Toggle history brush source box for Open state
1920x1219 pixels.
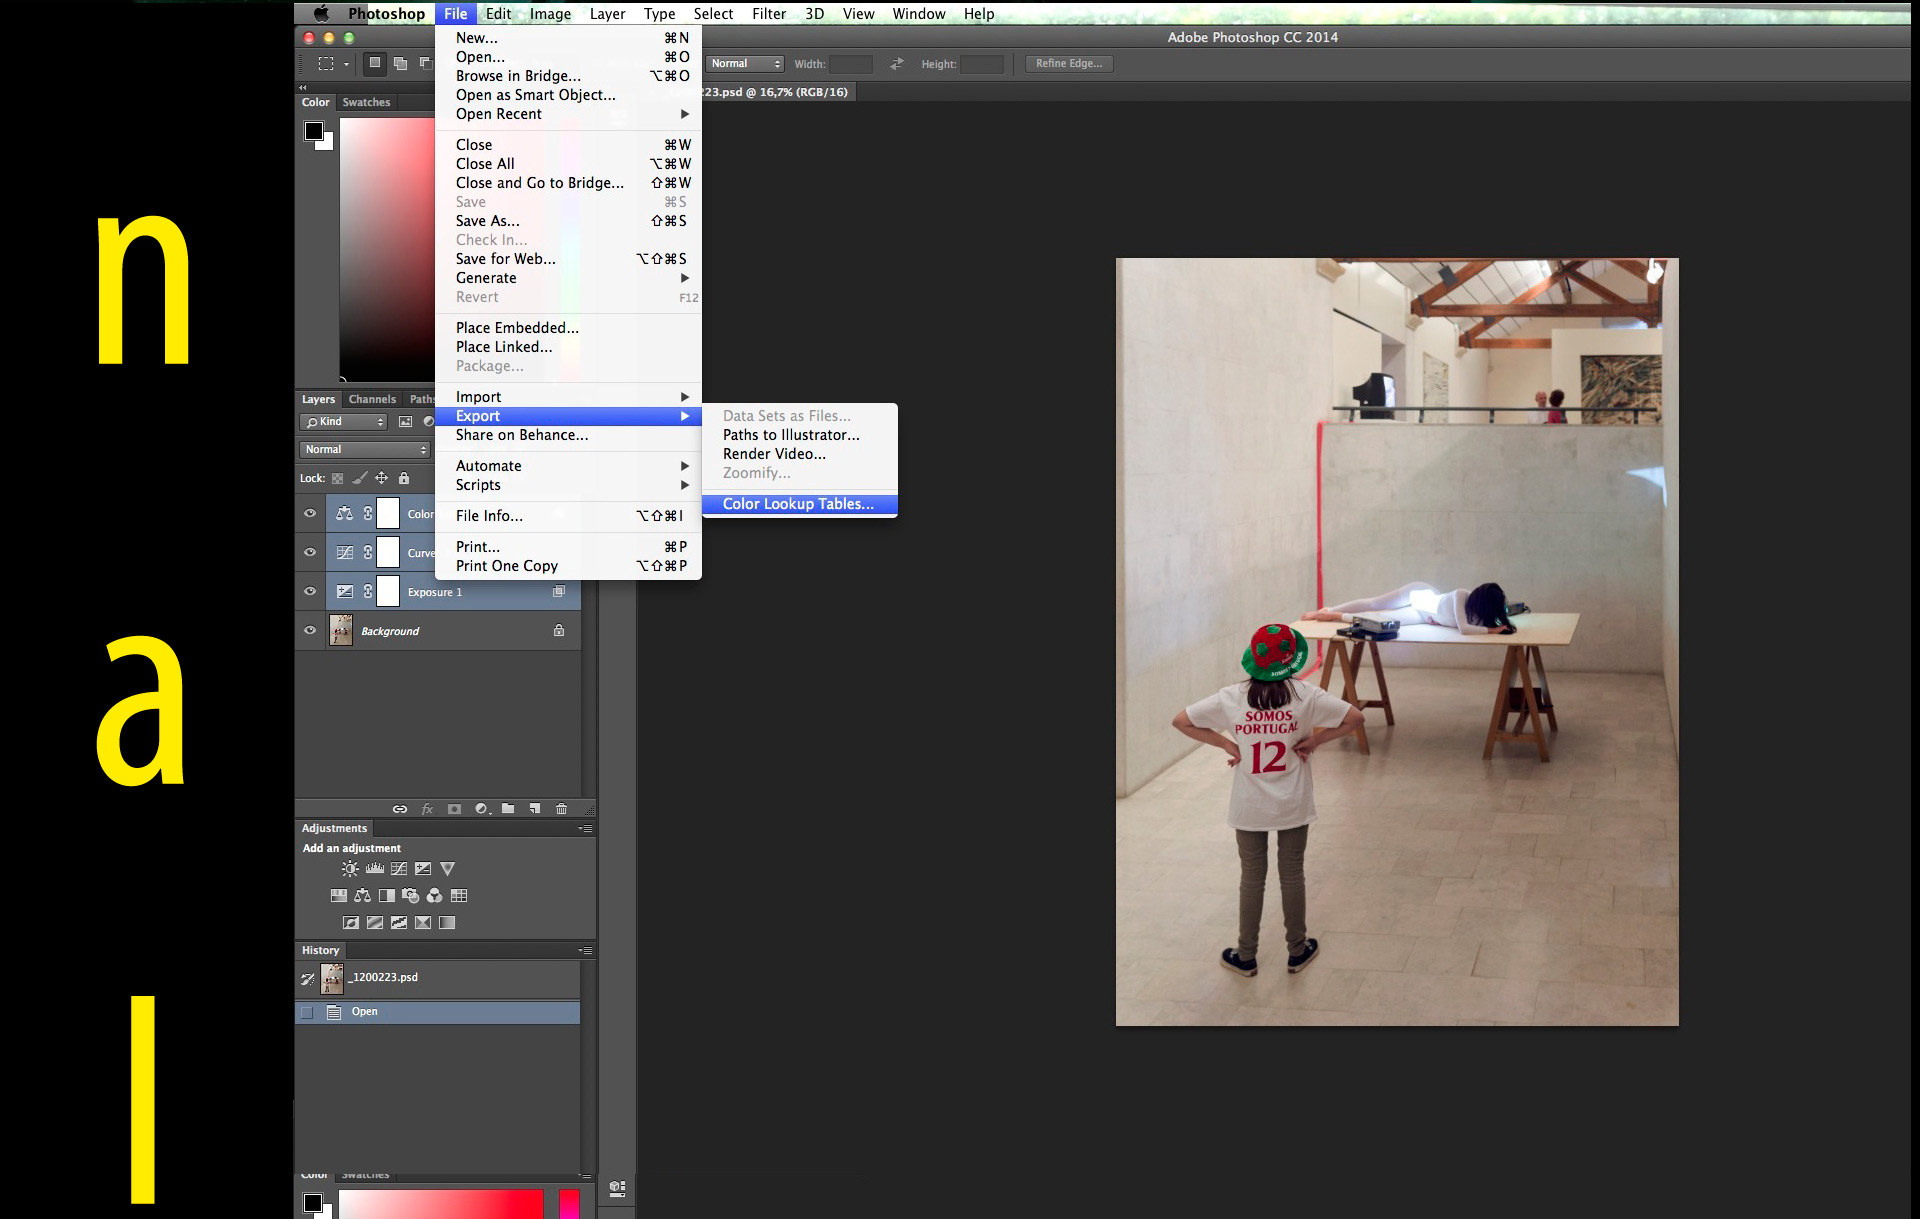point(307,1013)
